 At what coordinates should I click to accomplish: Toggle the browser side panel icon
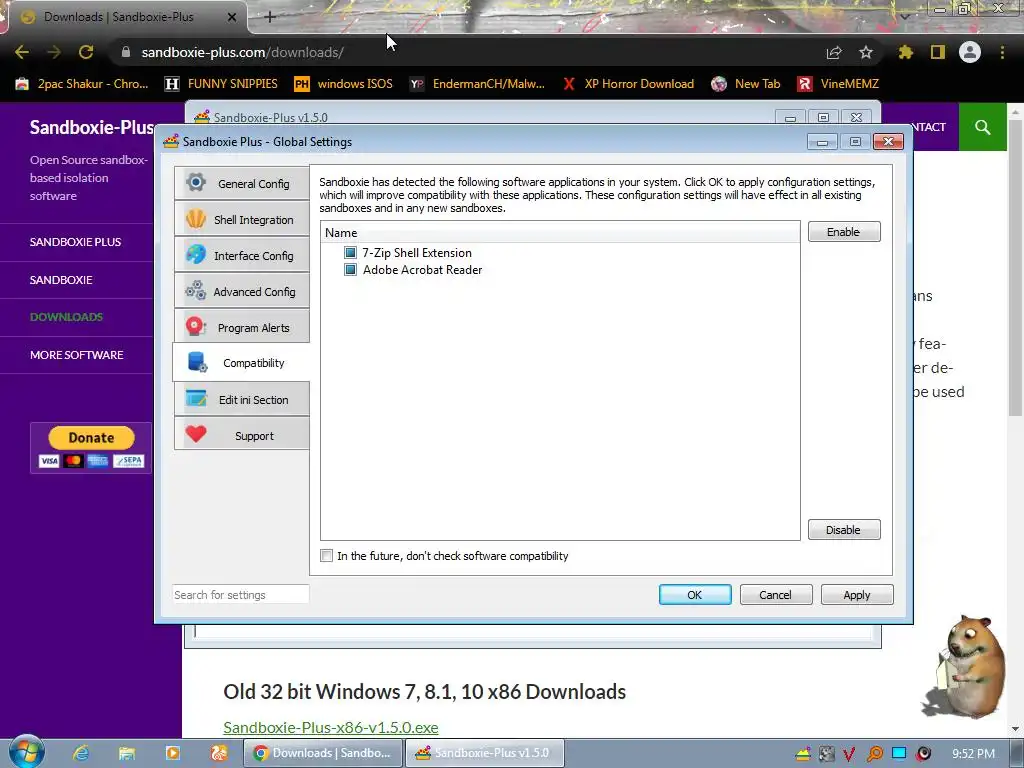(x=938, y=52)
